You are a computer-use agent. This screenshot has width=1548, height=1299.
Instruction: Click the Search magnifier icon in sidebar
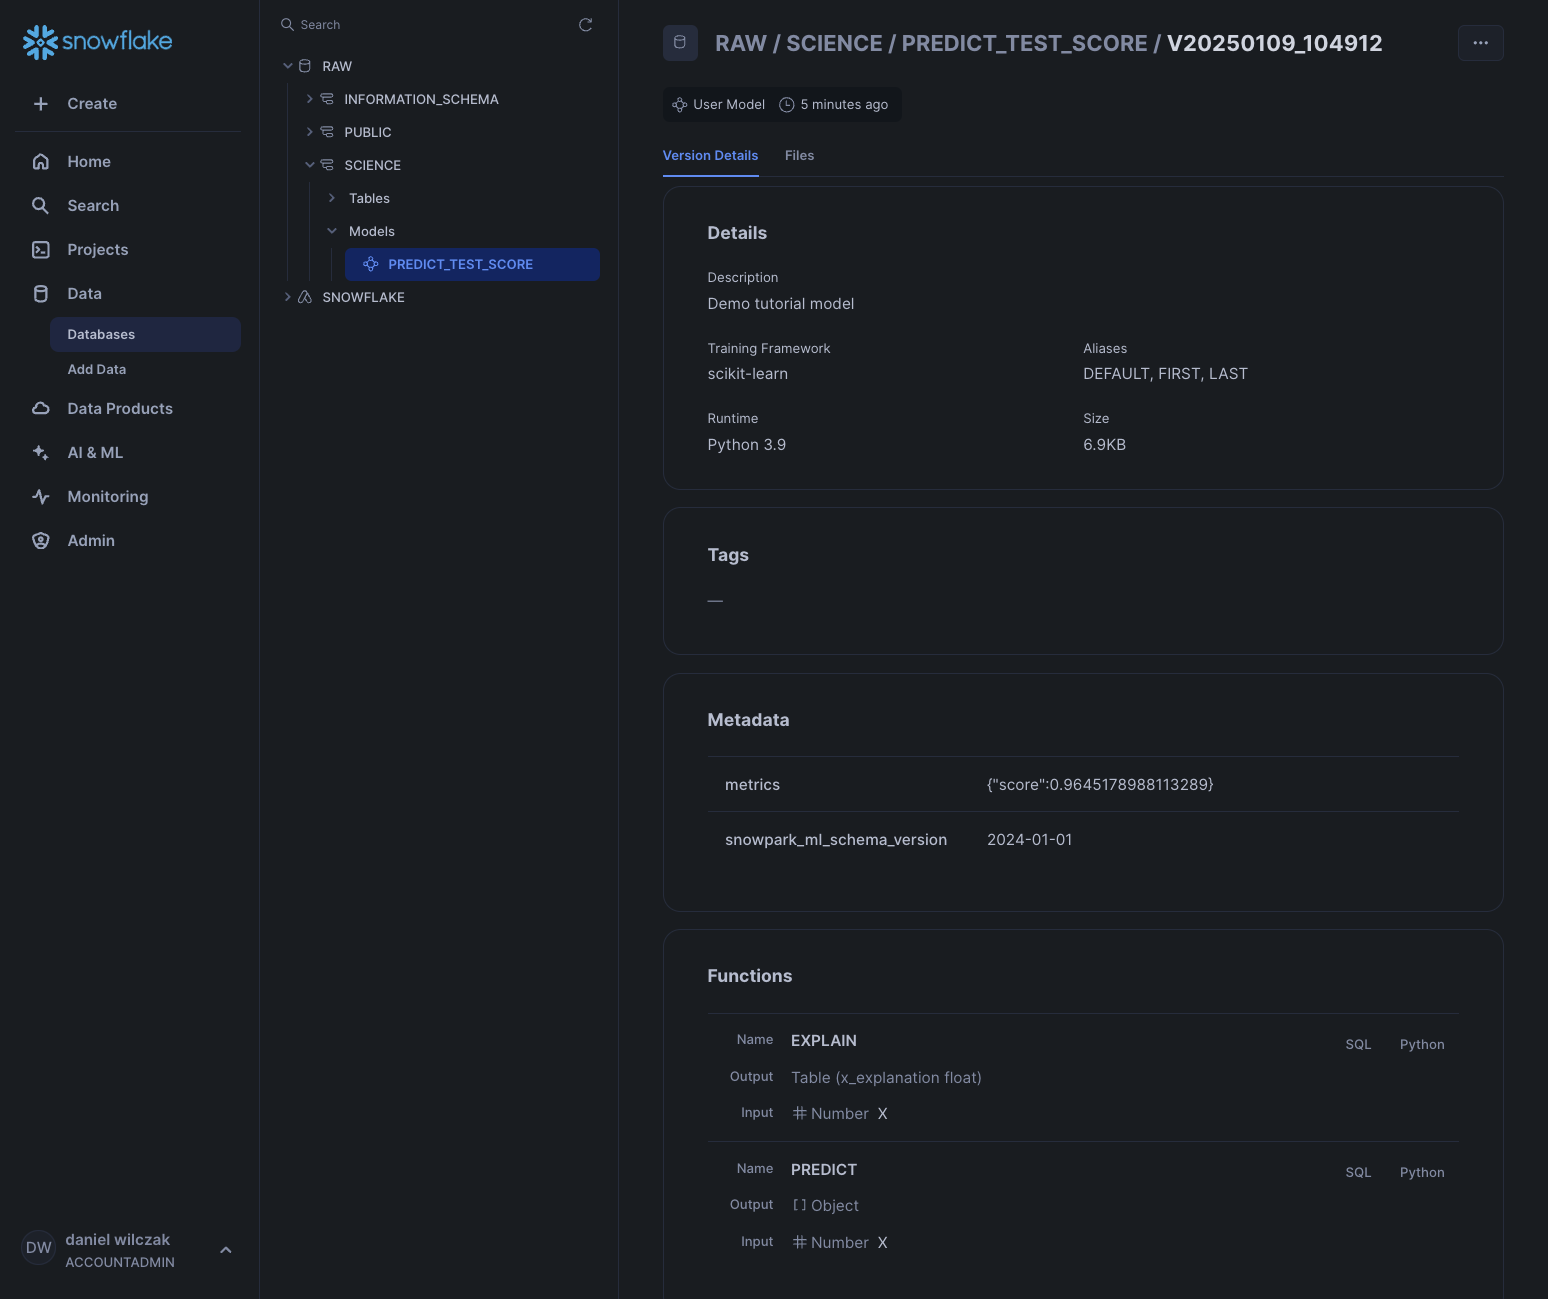[41, 206]
